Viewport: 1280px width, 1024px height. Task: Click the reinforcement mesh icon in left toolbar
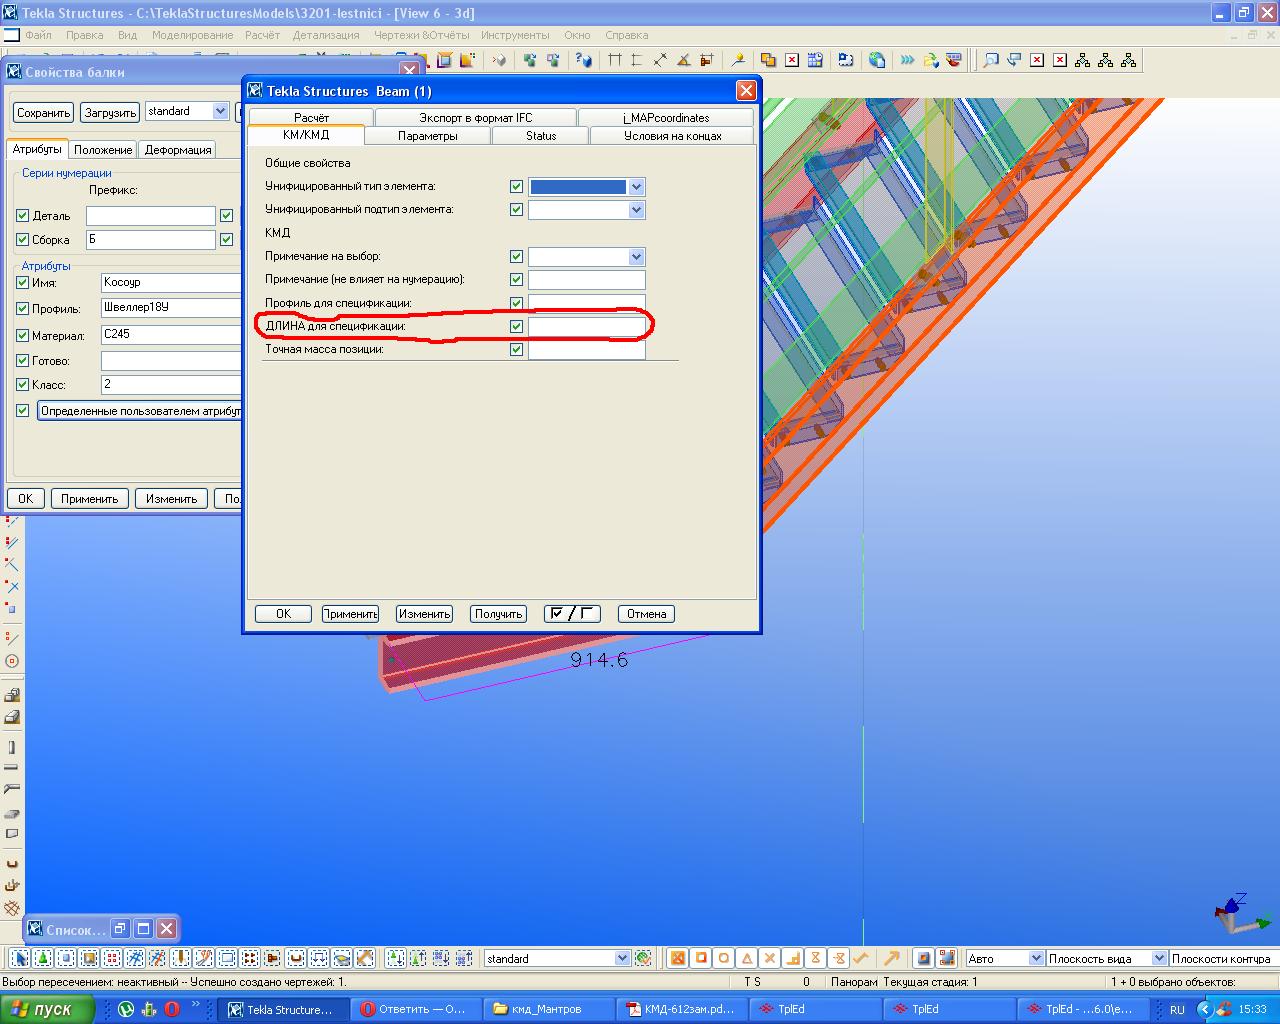(12, 908)
